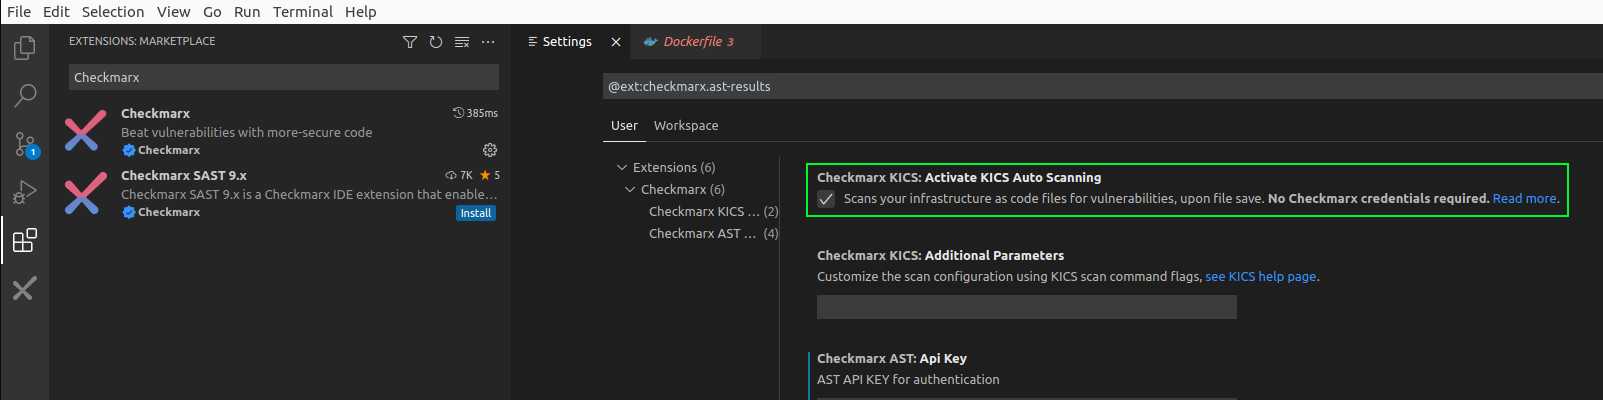This screenshot has width=1603, height=400.
Task: Collapse the Checkmarx (6) tree node
Action: (630, 189)
